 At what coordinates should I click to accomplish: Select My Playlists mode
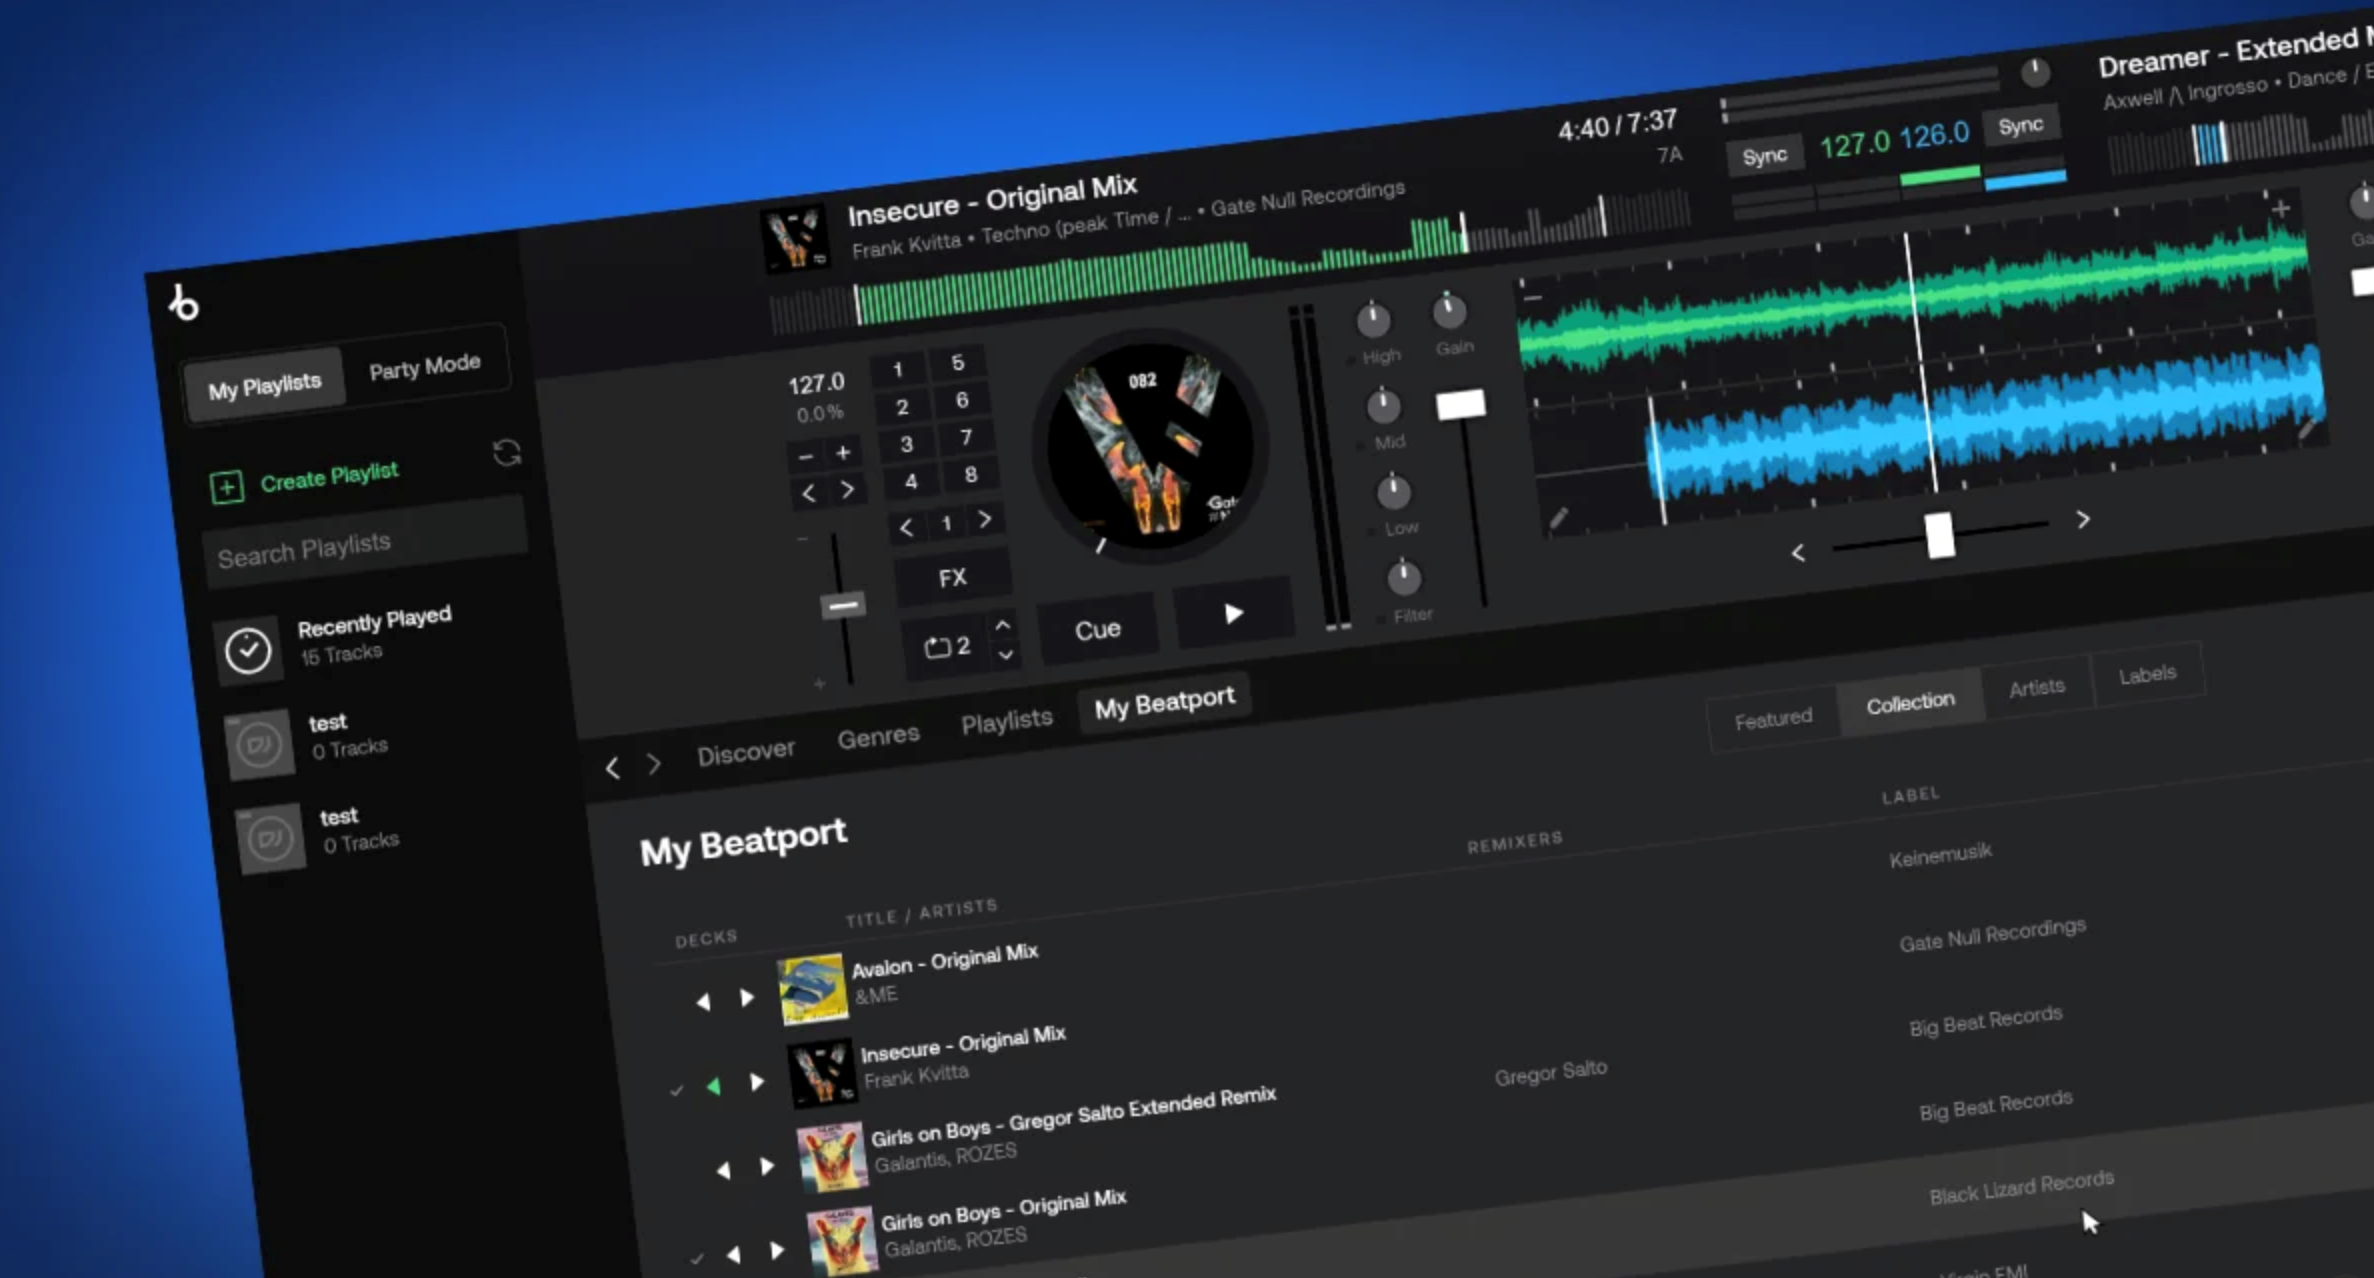(x=264, y=386)
